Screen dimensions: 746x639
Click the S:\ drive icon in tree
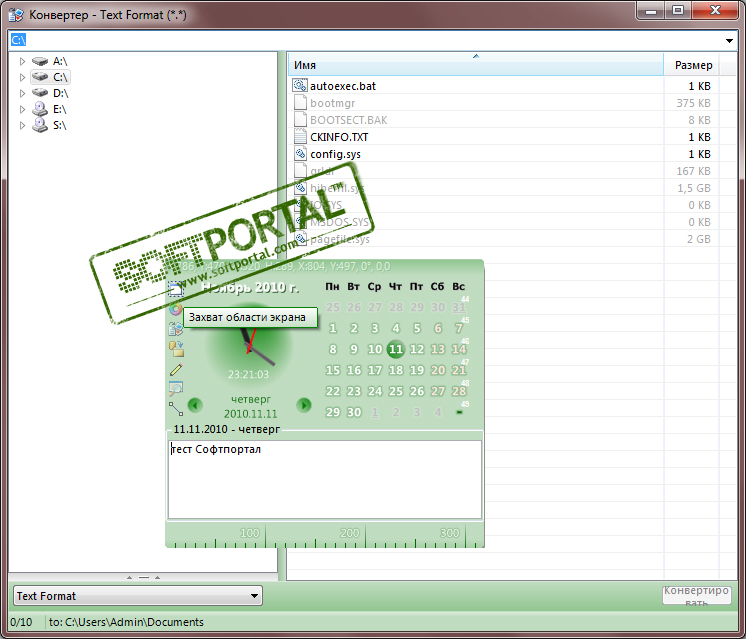pyautogui.click(x=40, y=125)
